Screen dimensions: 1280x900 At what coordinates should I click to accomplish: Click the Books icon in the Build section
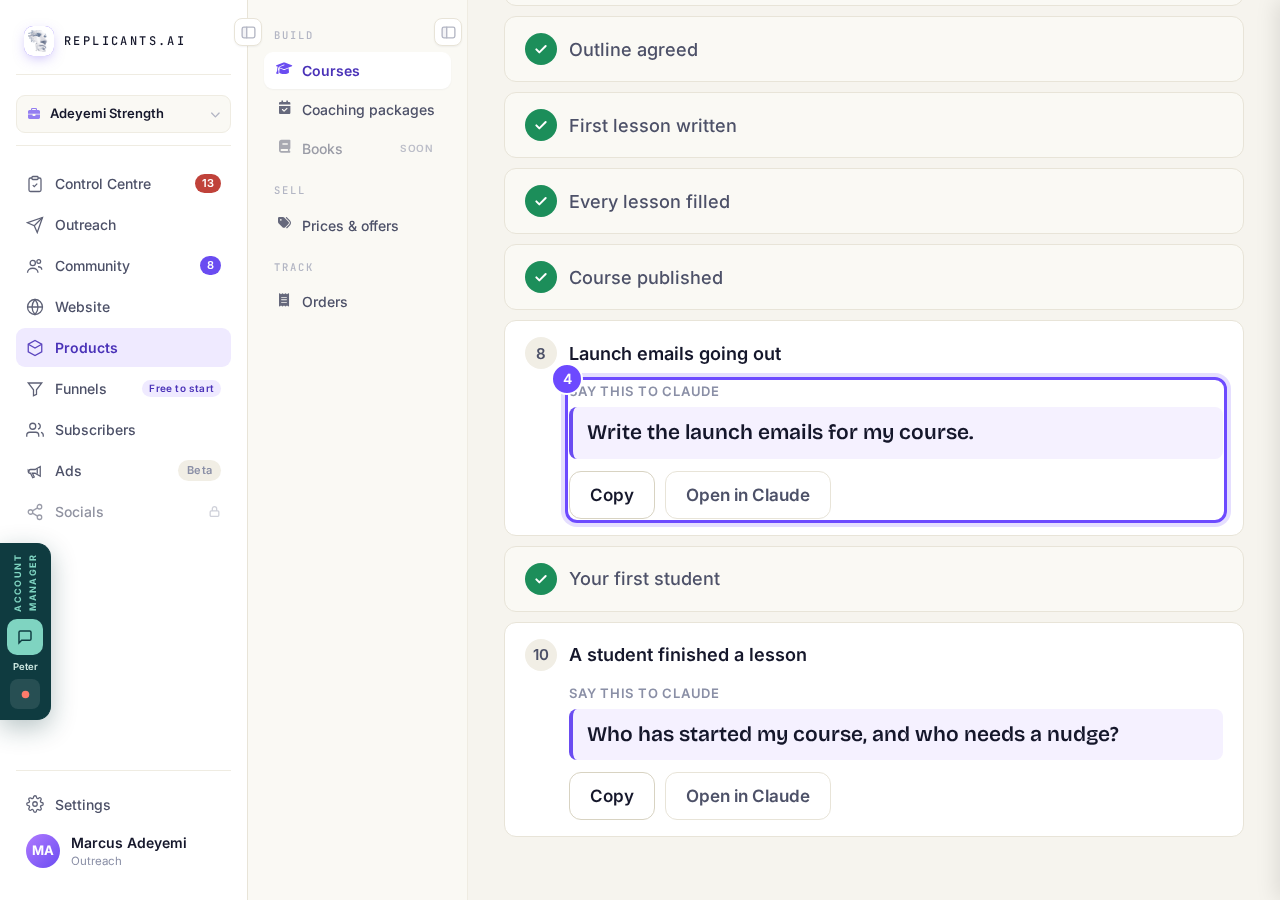click(x=284, y=147)
